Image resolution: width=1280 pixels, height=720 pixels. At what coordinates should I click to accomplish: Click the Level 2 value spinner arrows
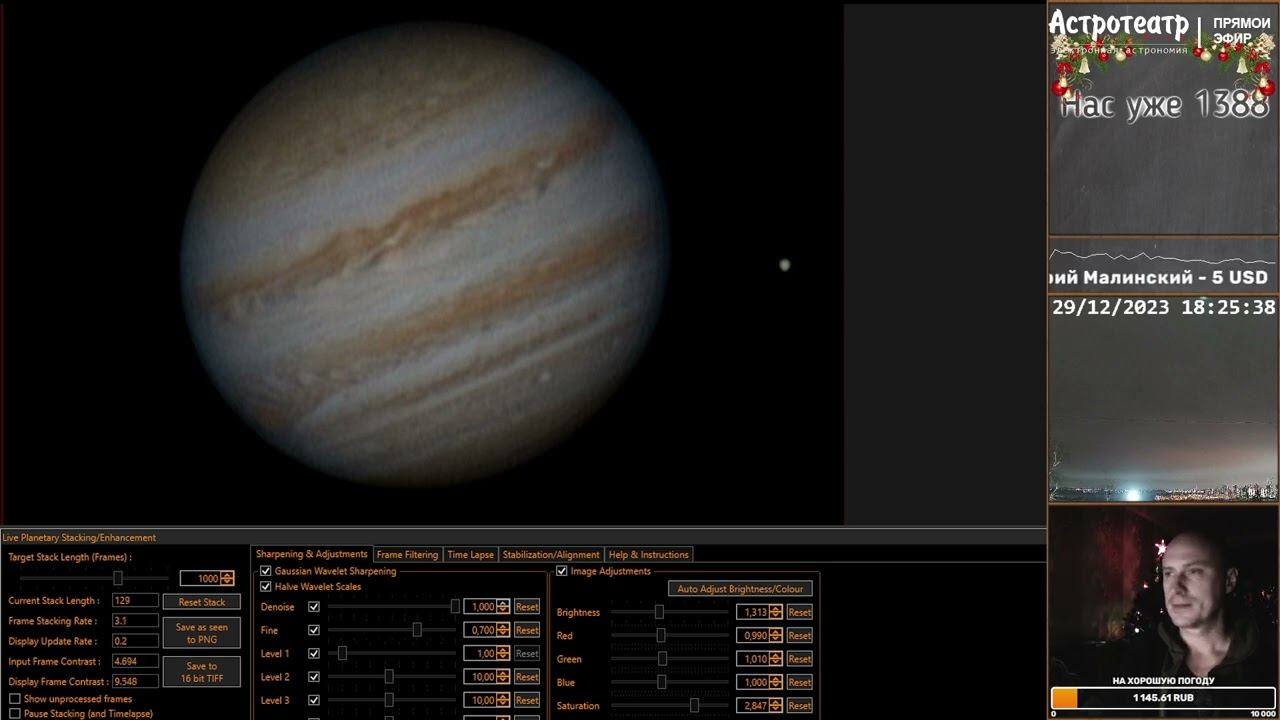(503, 677)
